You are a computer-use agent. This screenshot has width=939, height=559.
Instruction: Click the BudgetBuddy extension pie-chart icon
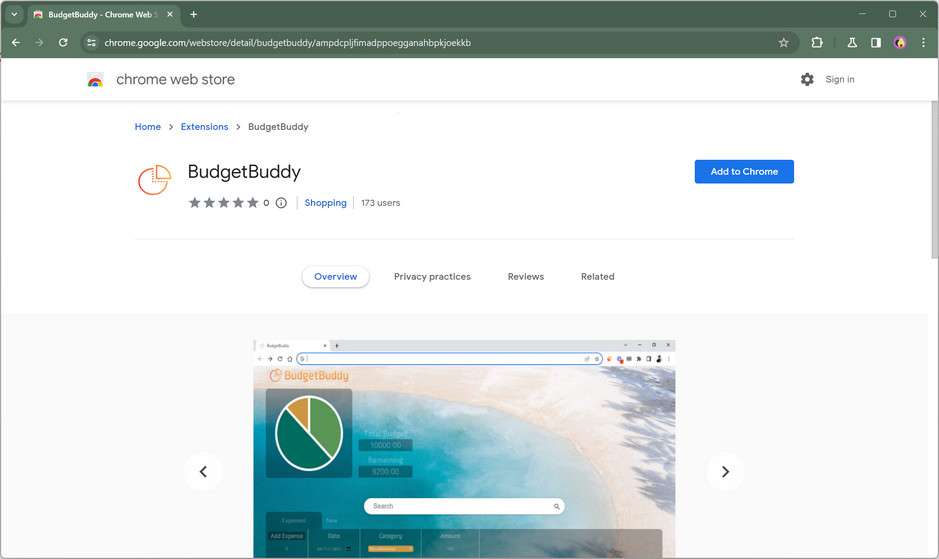tap(155, 180)
